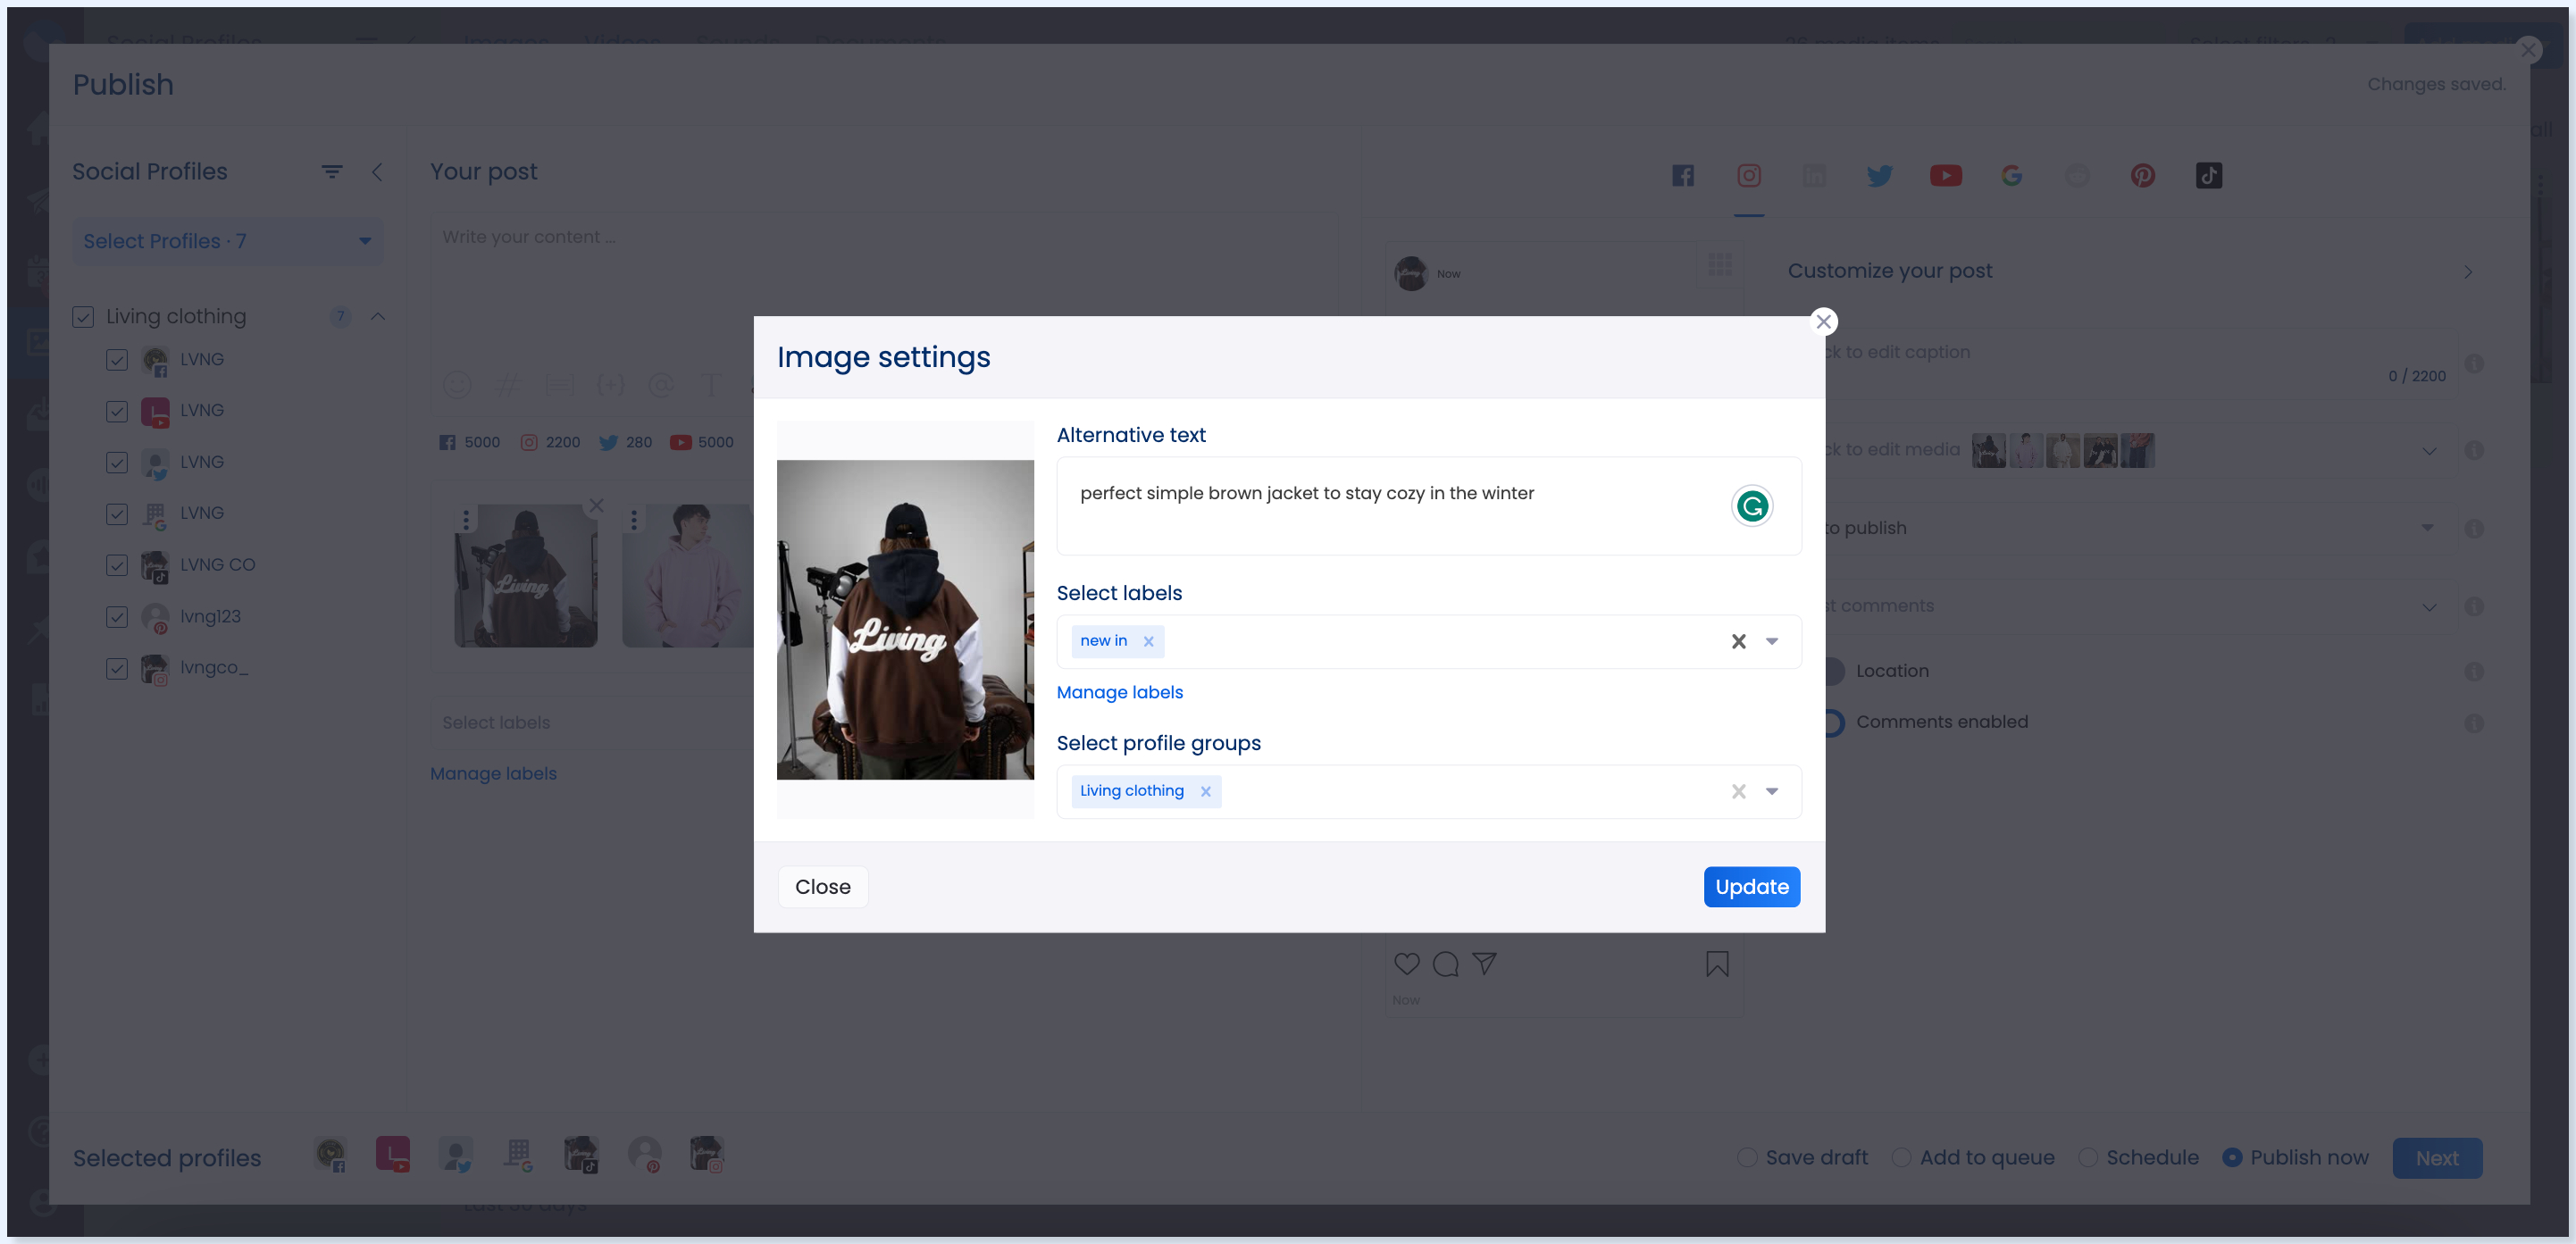Screen dimensions: 2576x1244
Task: Clear all selected labels
Action: click(1739, 642)
